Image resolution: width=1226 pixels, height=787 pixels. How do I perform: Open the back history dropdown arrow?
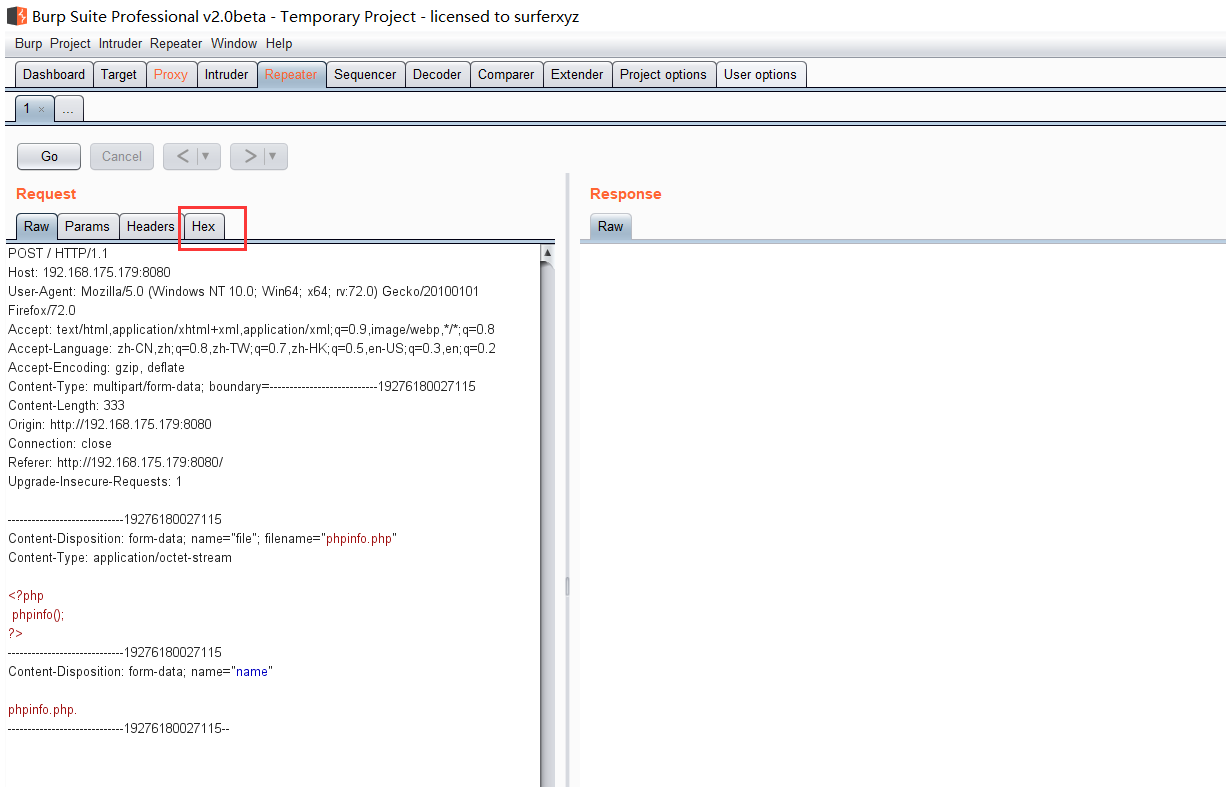[x=208, y=156]
